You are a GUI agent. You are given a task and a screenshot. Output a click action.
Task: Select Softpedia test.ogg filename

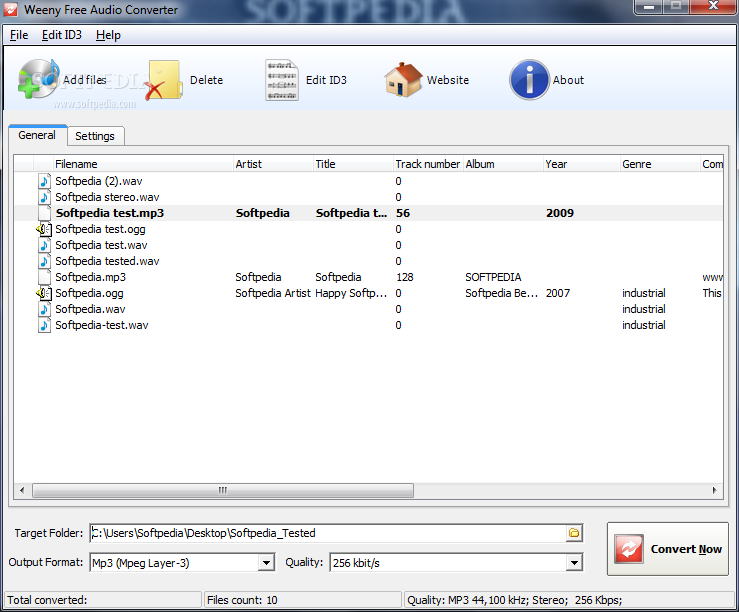coord(100,229)
